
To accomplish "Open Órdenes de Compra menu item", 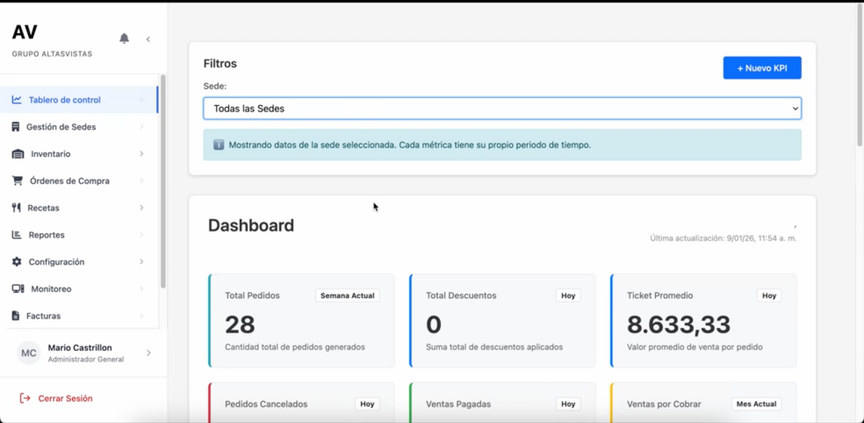I will click(79, 181).
